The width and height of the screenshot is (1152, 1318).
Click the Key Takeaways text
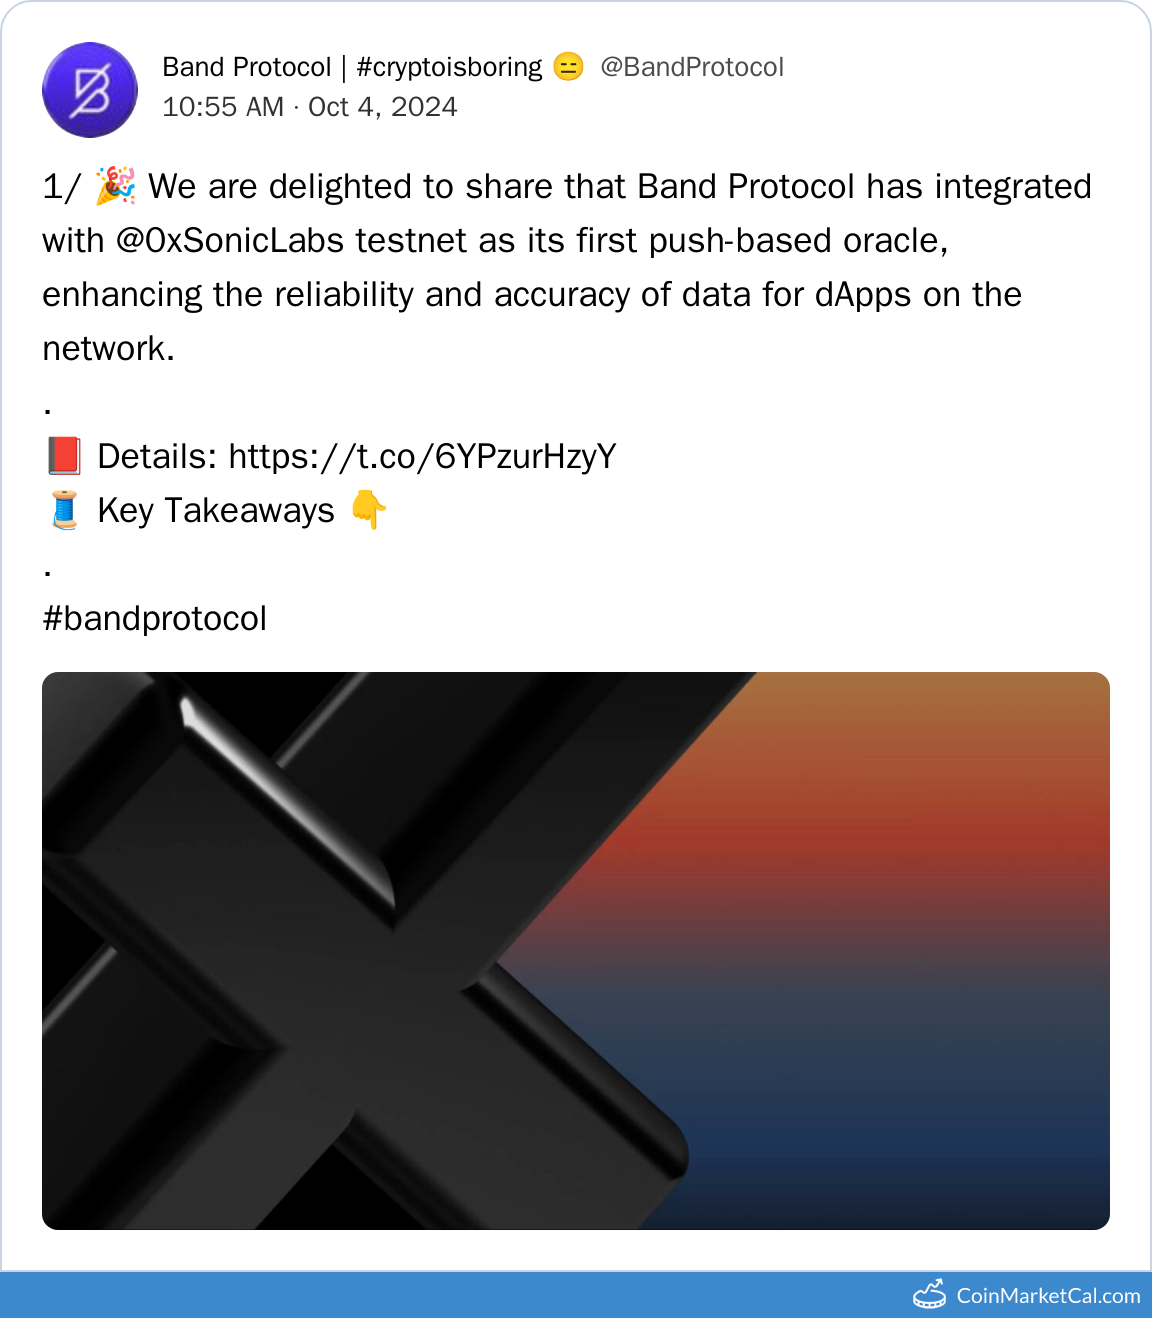[x=216, y=511]
